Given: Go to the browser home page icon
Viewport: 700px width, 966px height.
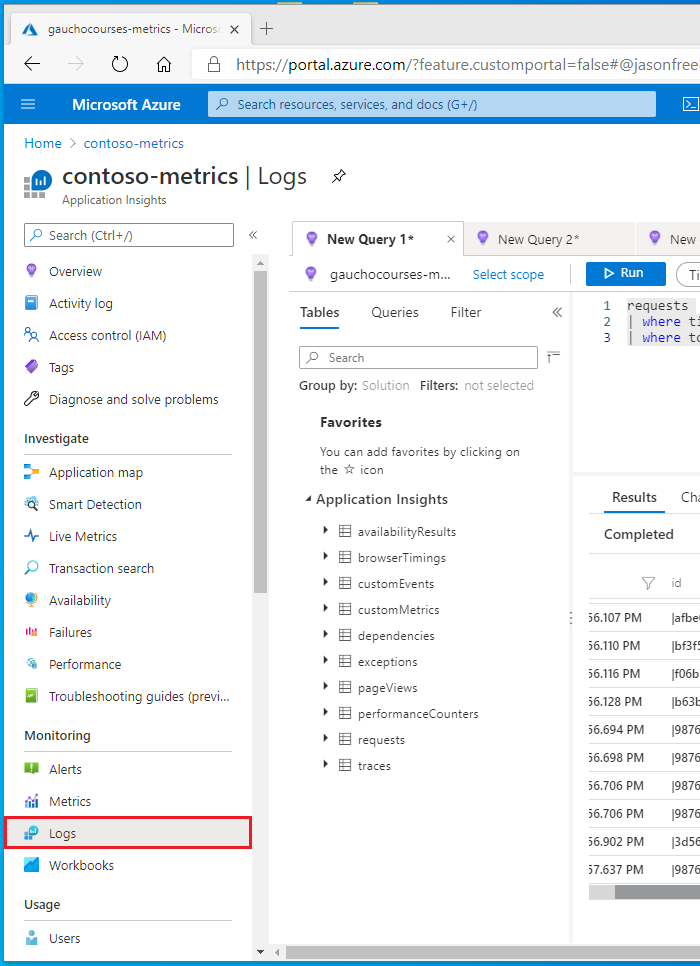Looking at the screenshot, I should click(x=163, y=64).
